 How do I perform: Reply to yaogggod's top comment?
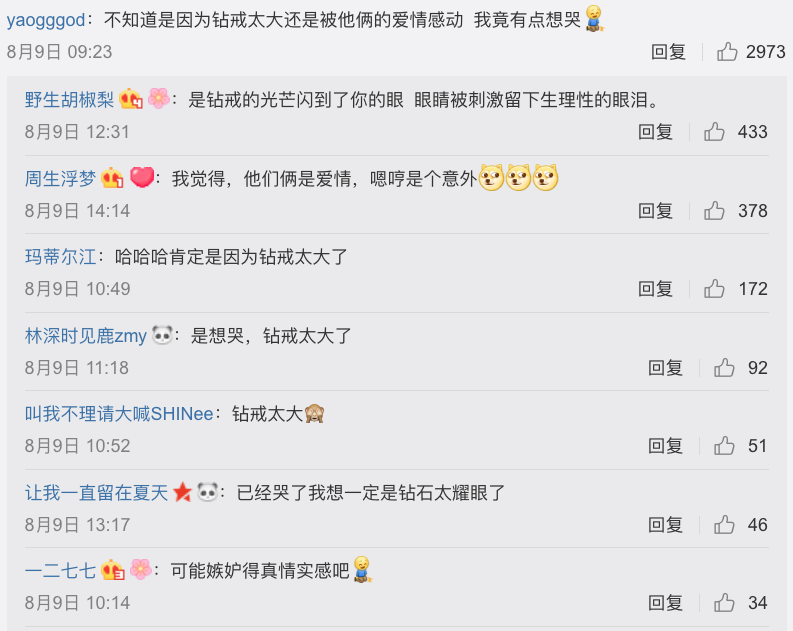click(x=668, y=52)
